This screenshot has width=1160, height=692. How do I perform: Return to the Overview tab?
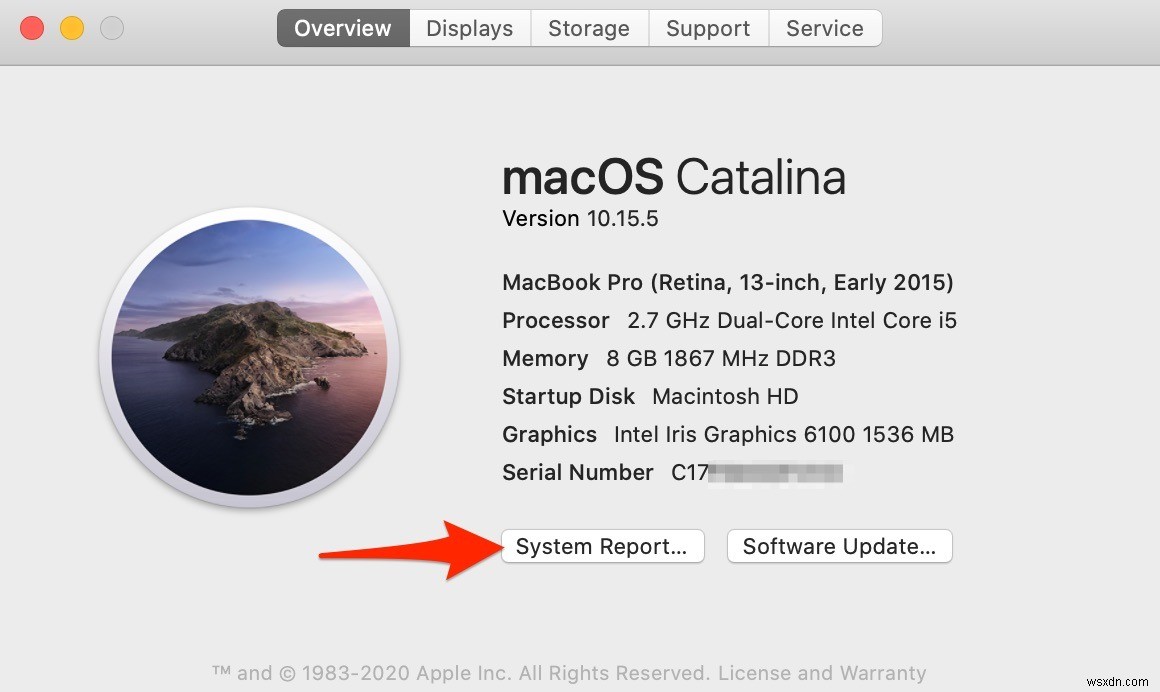(x=342, y=28)
